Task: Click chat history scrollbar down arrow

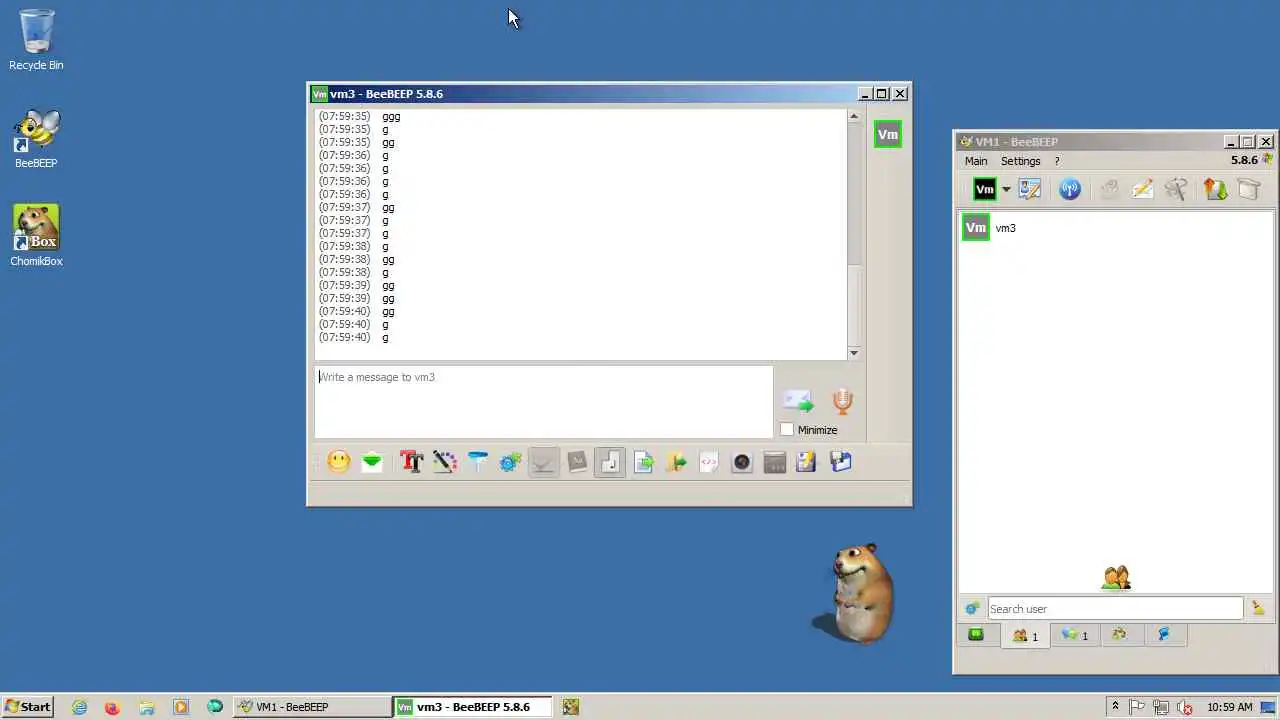Action: [x=854, y=353]
